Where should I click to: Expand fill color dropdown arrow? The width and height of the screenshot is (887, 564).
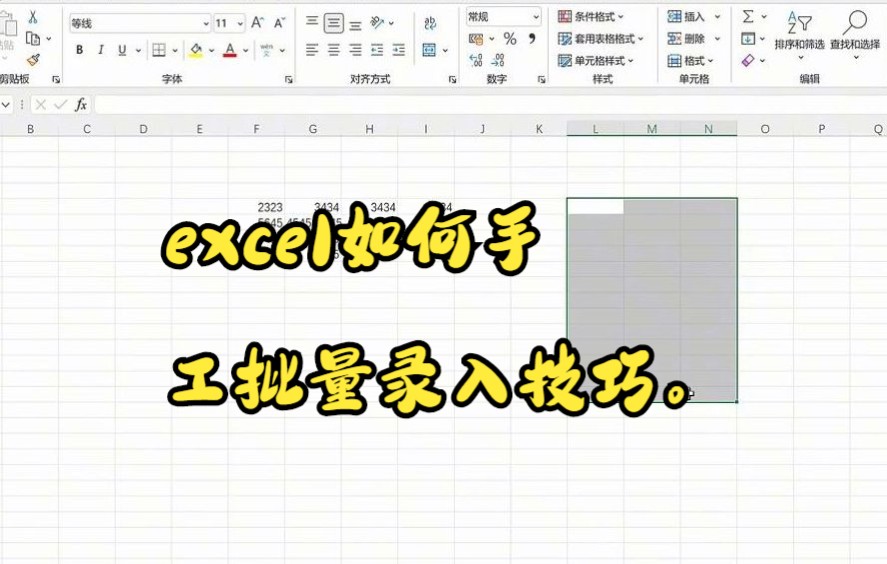click(x=212, y=50)
